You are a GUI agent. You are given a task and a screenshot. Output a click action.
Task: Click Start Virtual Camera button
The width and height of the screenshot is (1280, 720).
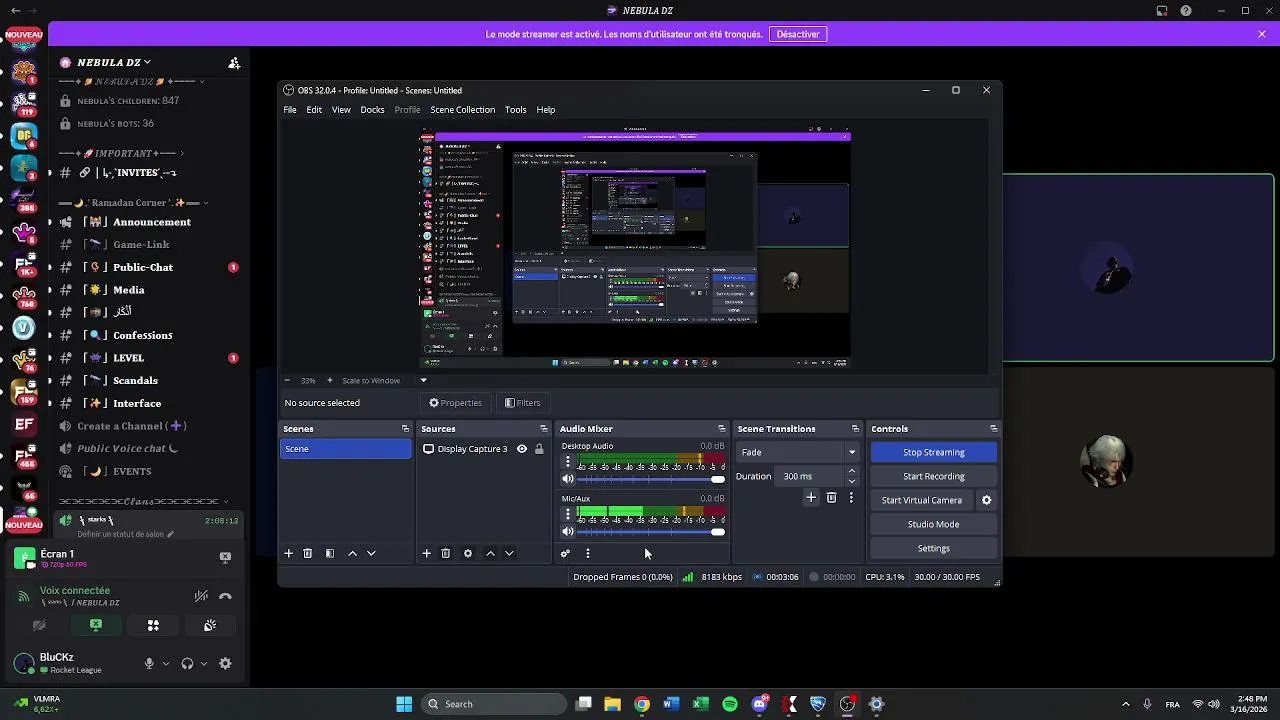click(922, 500)
